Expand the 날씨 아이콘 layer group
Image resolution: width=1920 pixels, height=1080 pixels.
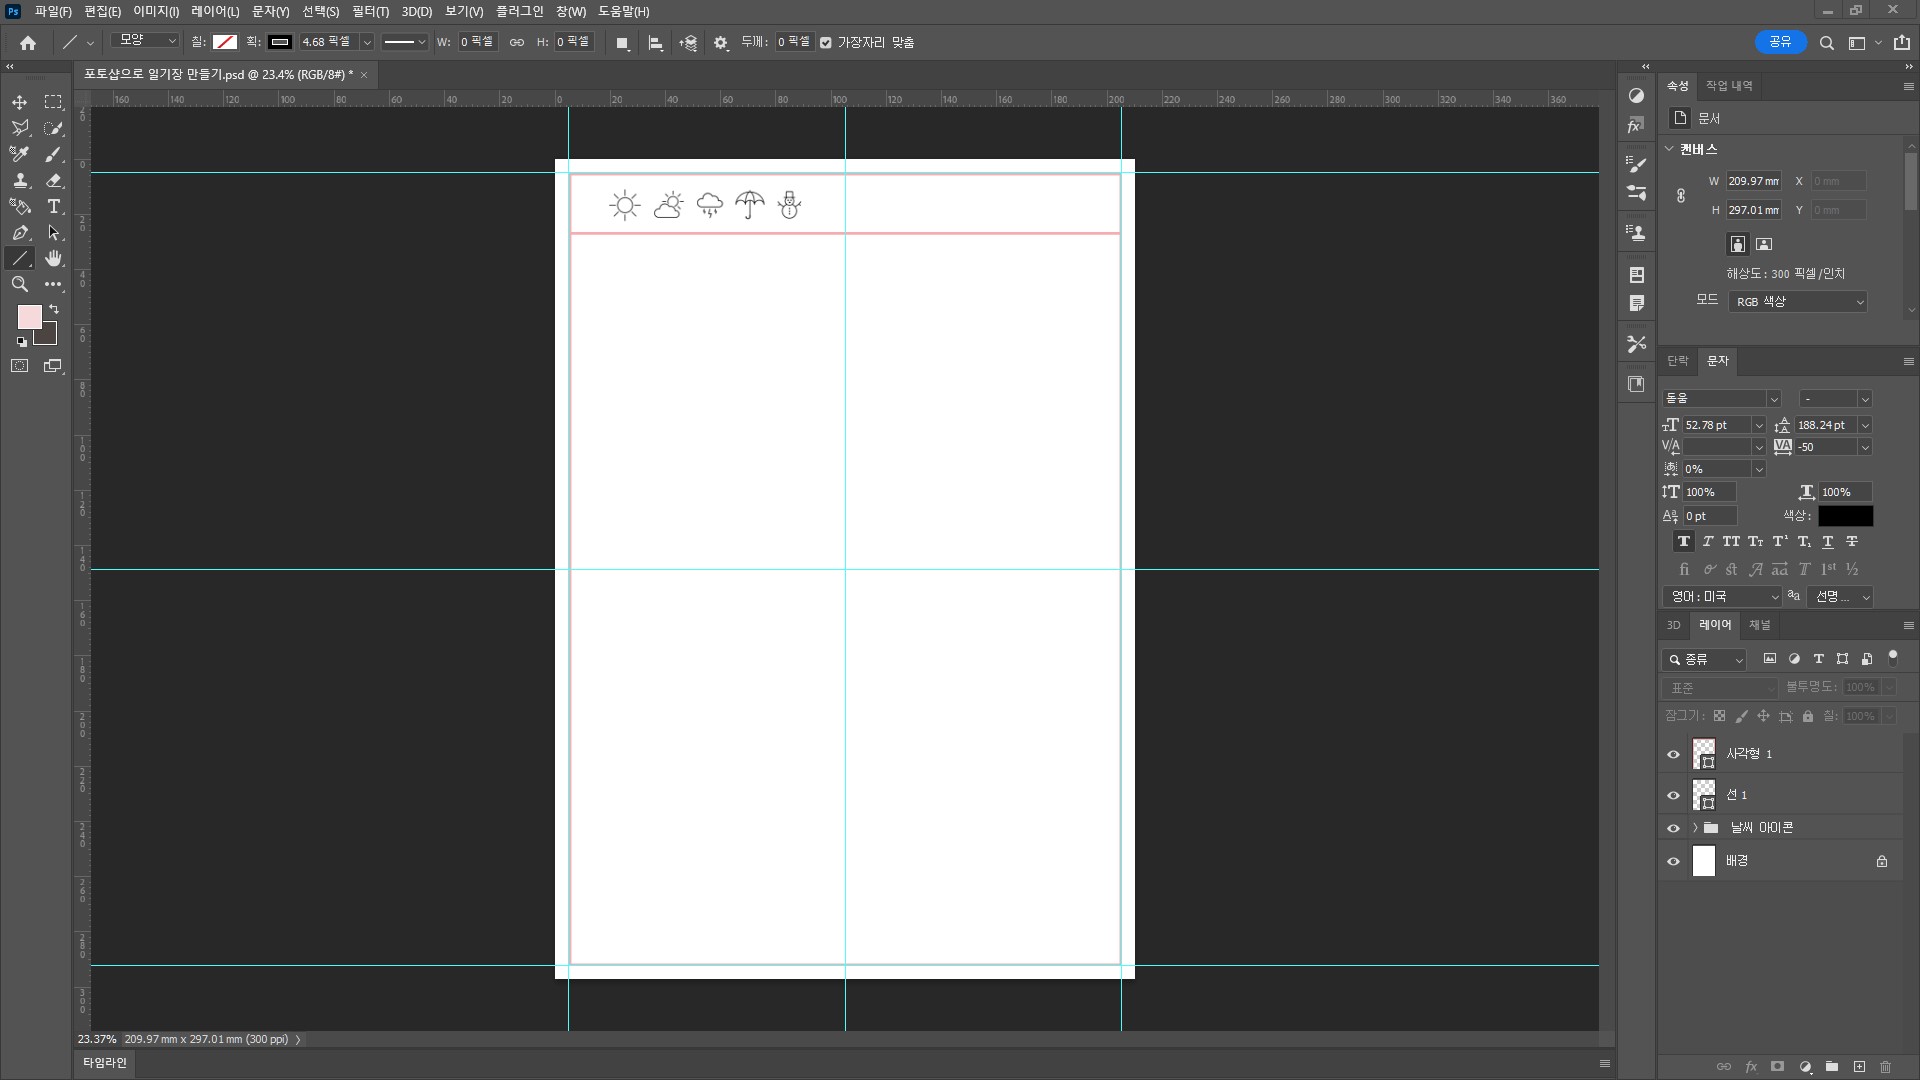coord(1695,828)
